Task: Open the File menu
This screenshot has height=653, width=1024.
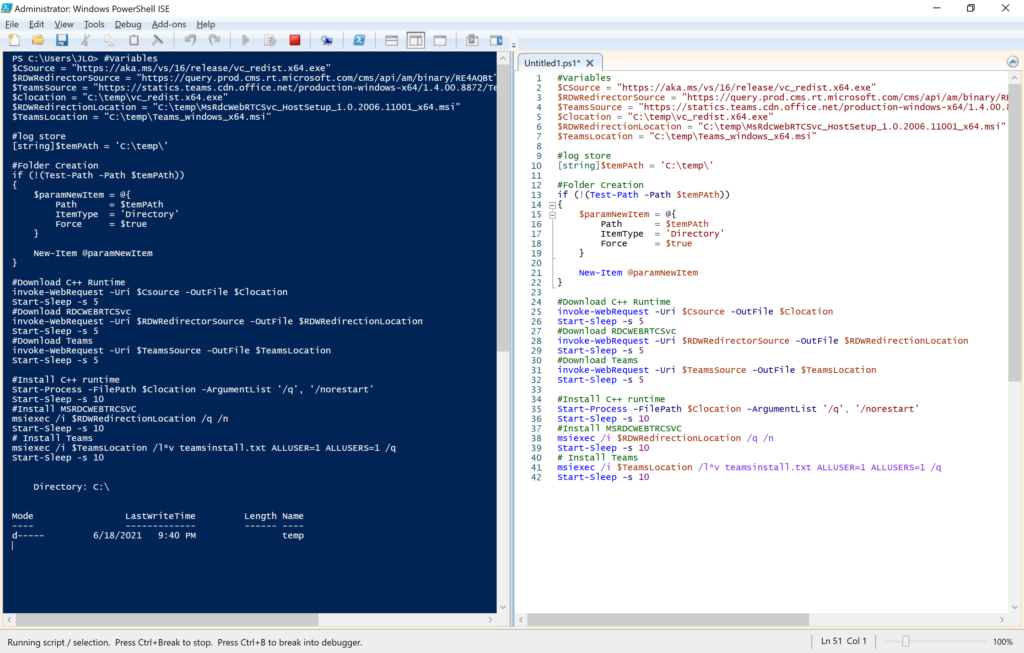Action: tap(12, 24)
